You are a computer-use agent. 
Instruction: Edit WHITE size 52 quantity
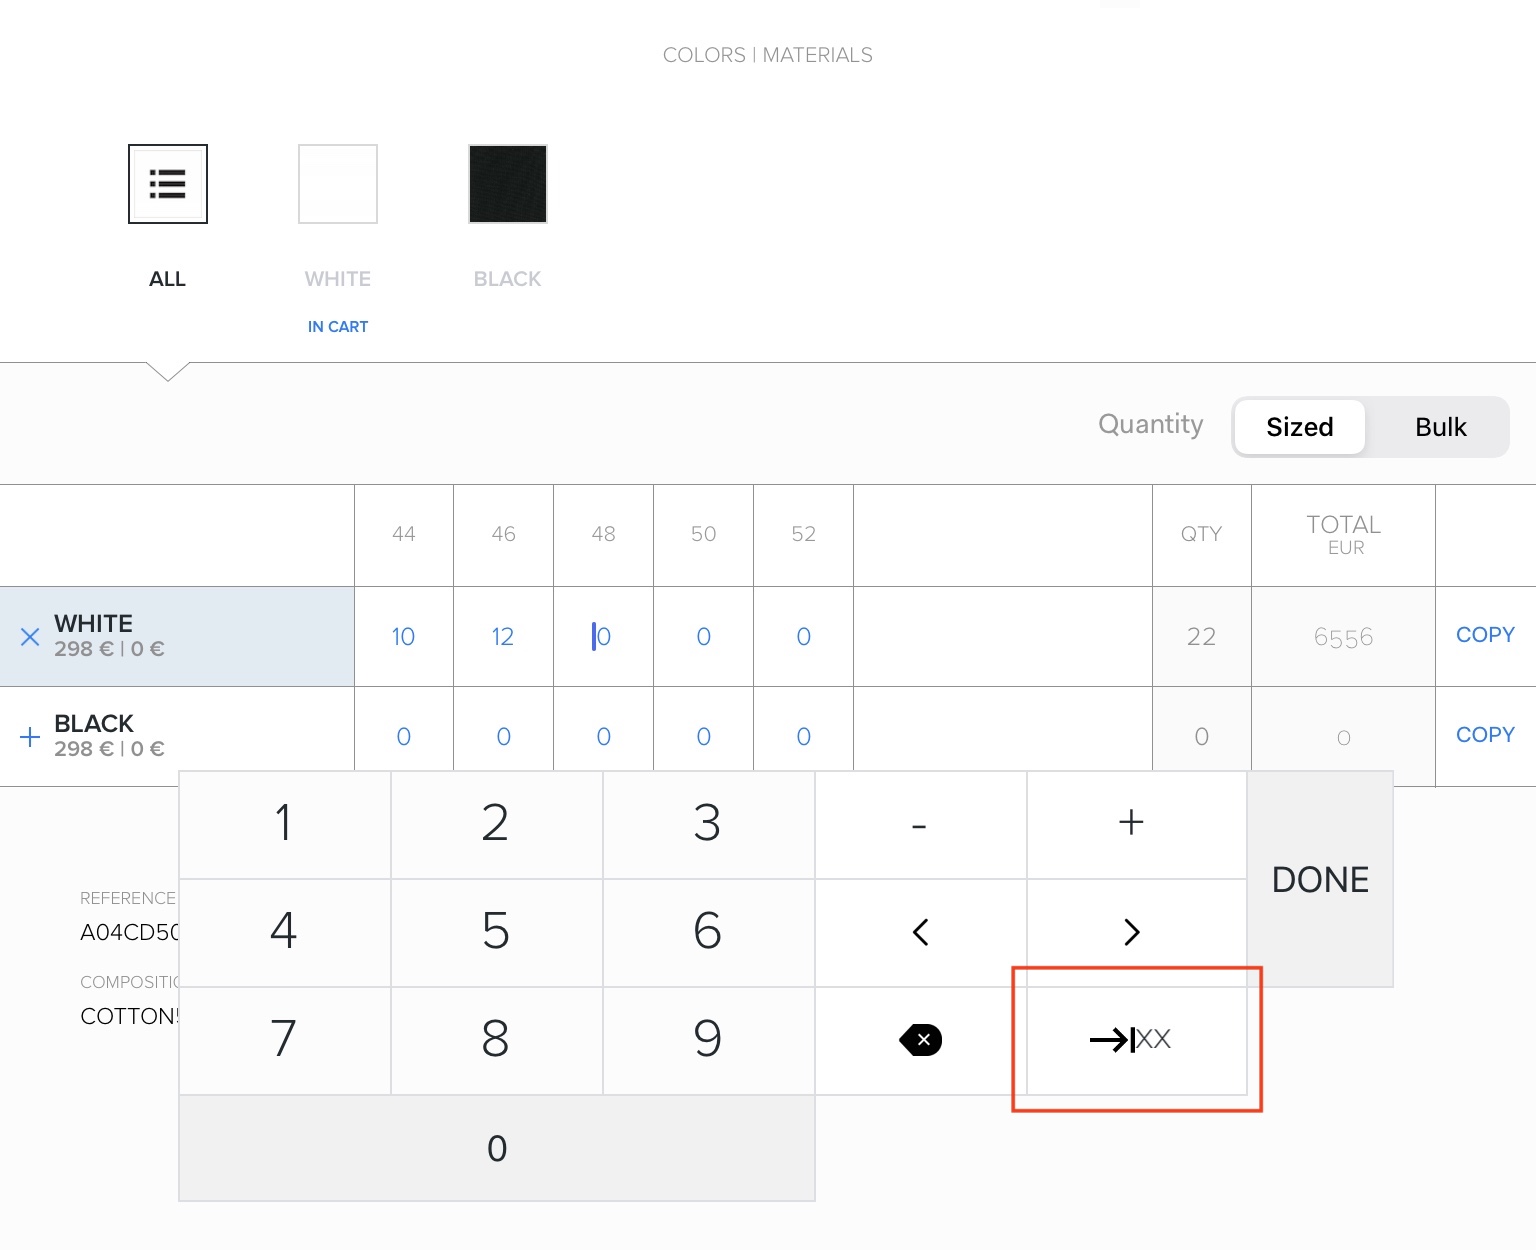(803, 637)
